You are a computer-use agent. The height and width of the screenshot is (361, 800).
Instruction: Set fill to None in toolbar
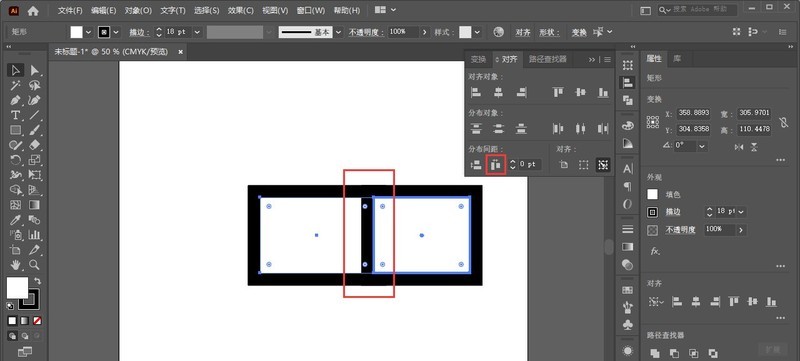(x=37, y=321)
